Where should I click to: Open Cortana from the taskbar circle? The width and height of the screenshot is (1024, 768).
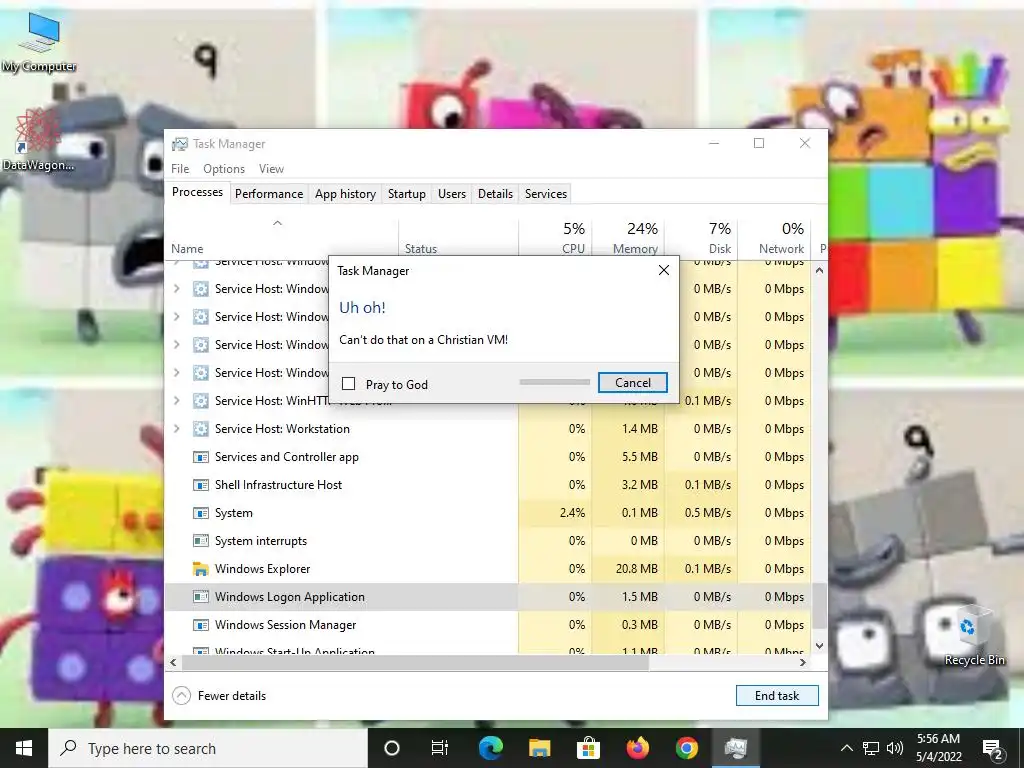pyautogui.click(x=392, y=748)
